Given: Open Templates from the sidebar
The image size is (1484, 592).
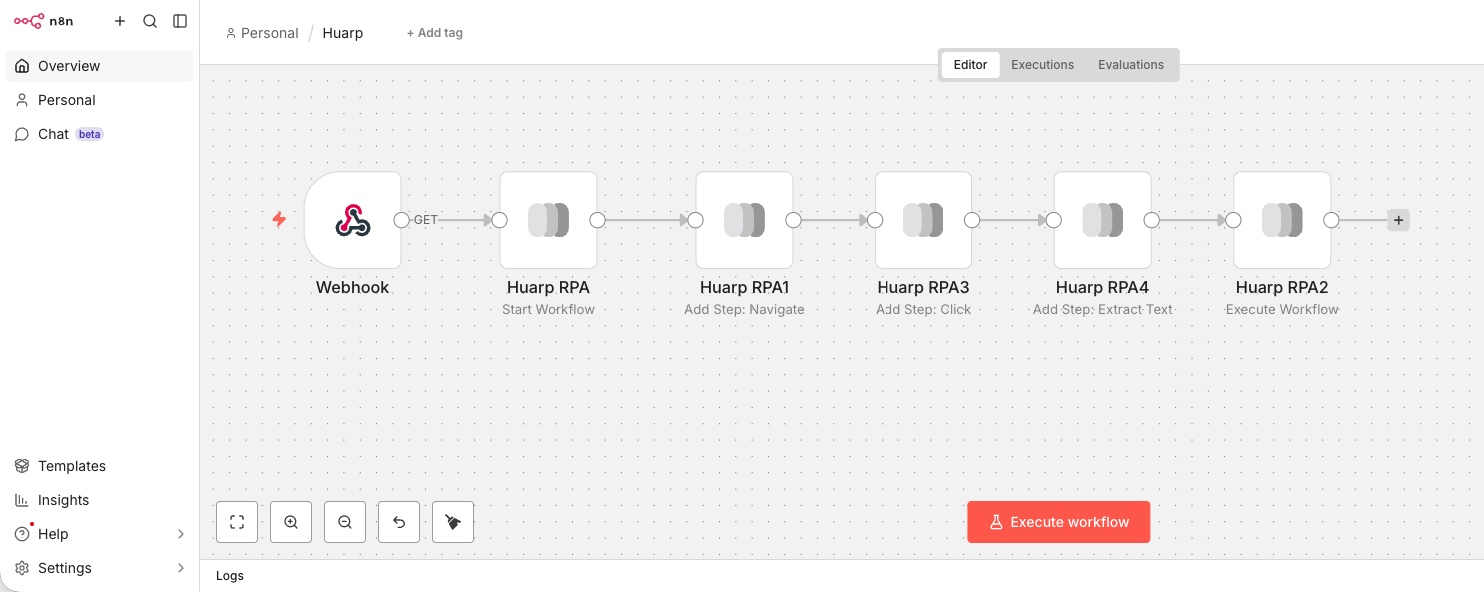Looking at the screenshot, I should click(71, 466).
